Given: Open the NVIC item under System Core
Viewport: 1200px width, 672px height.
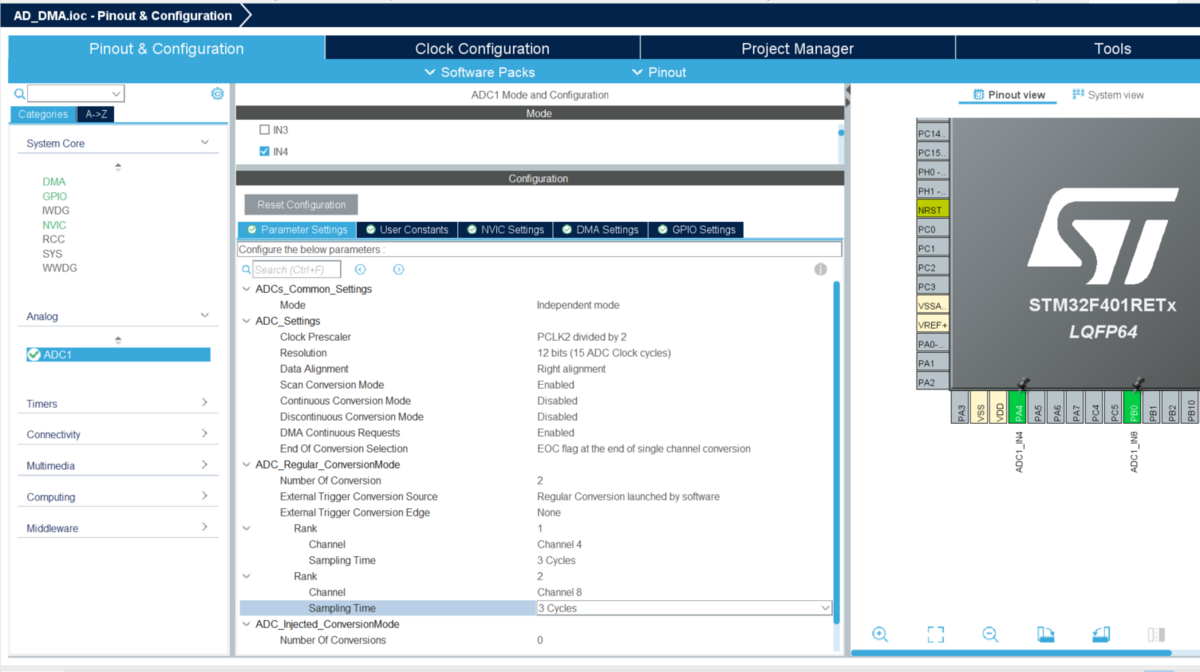Looking at the screenshot, I should tap(54, 225).
